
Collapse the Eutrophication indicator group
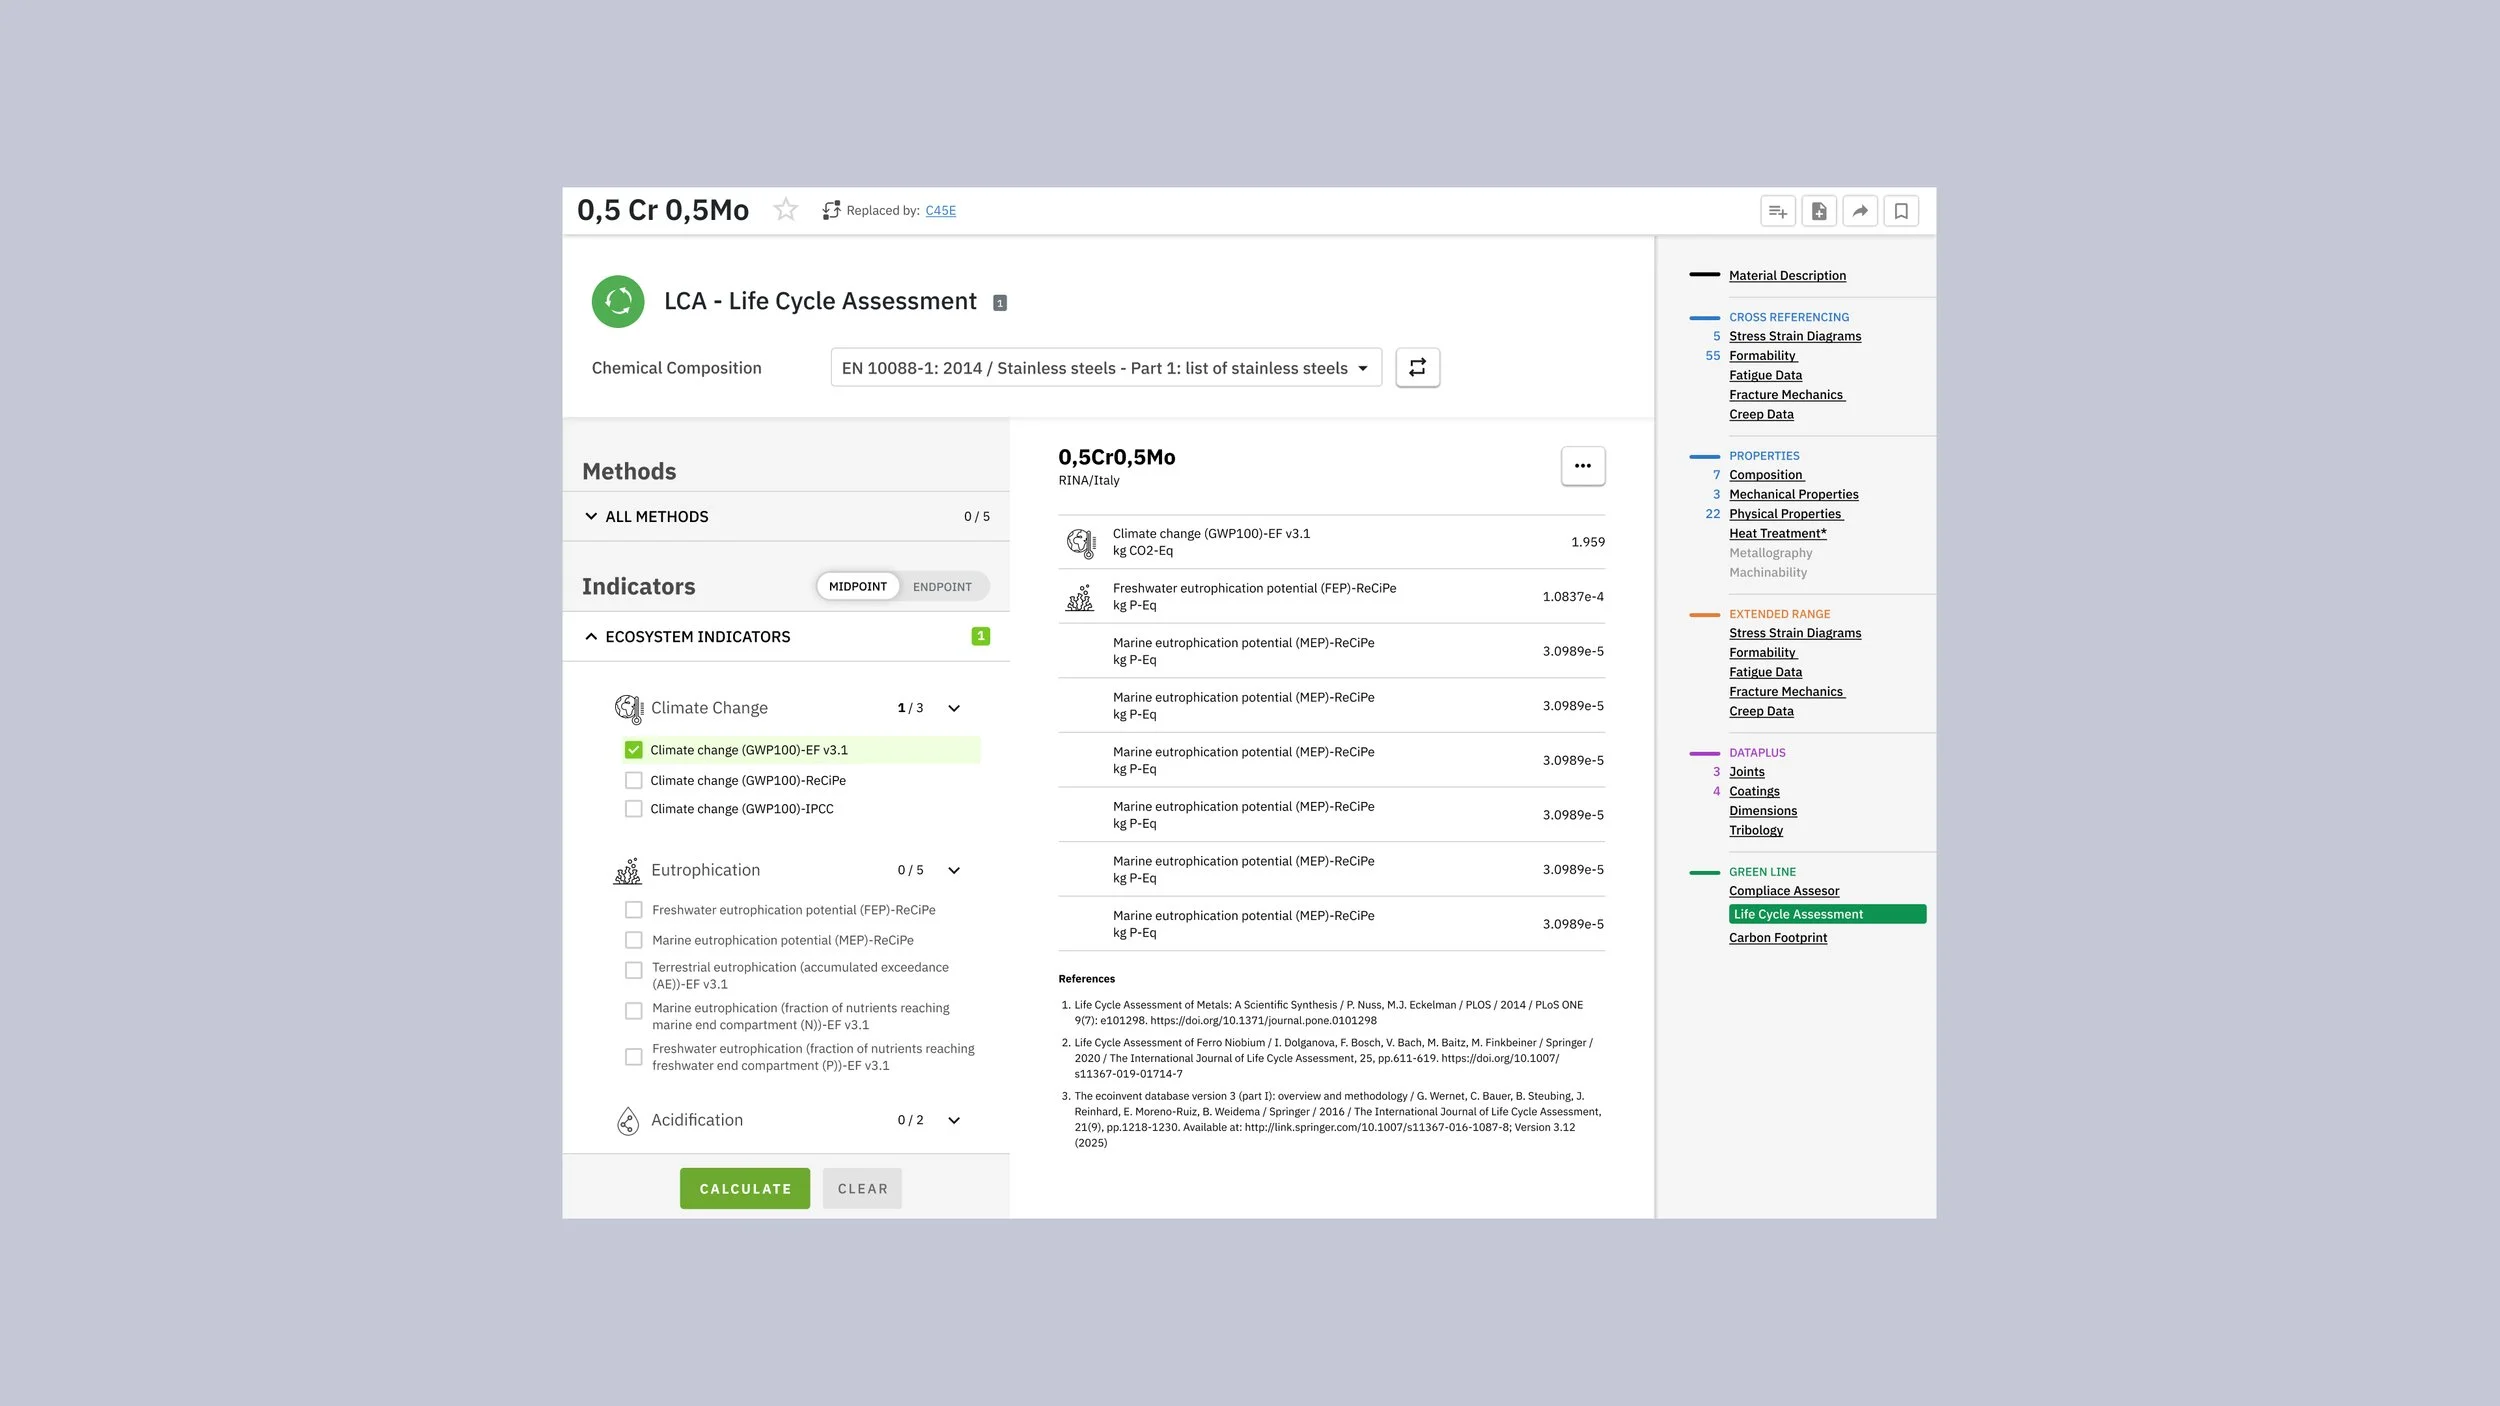click(x=953, y=871)
